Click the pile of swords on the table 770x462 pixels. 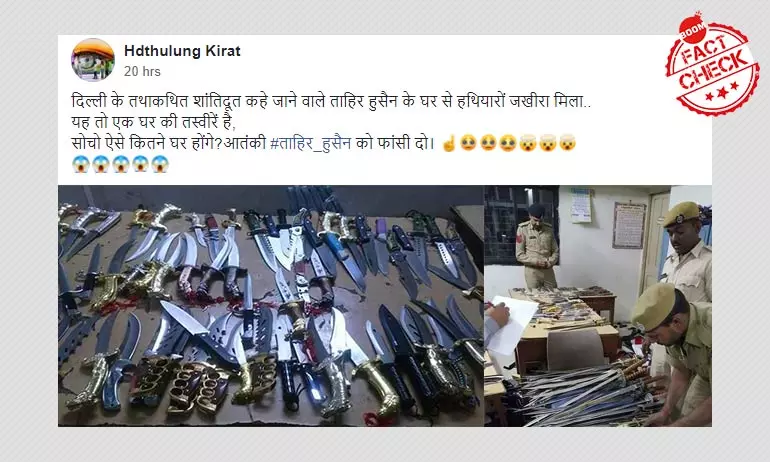click(587, 393)
